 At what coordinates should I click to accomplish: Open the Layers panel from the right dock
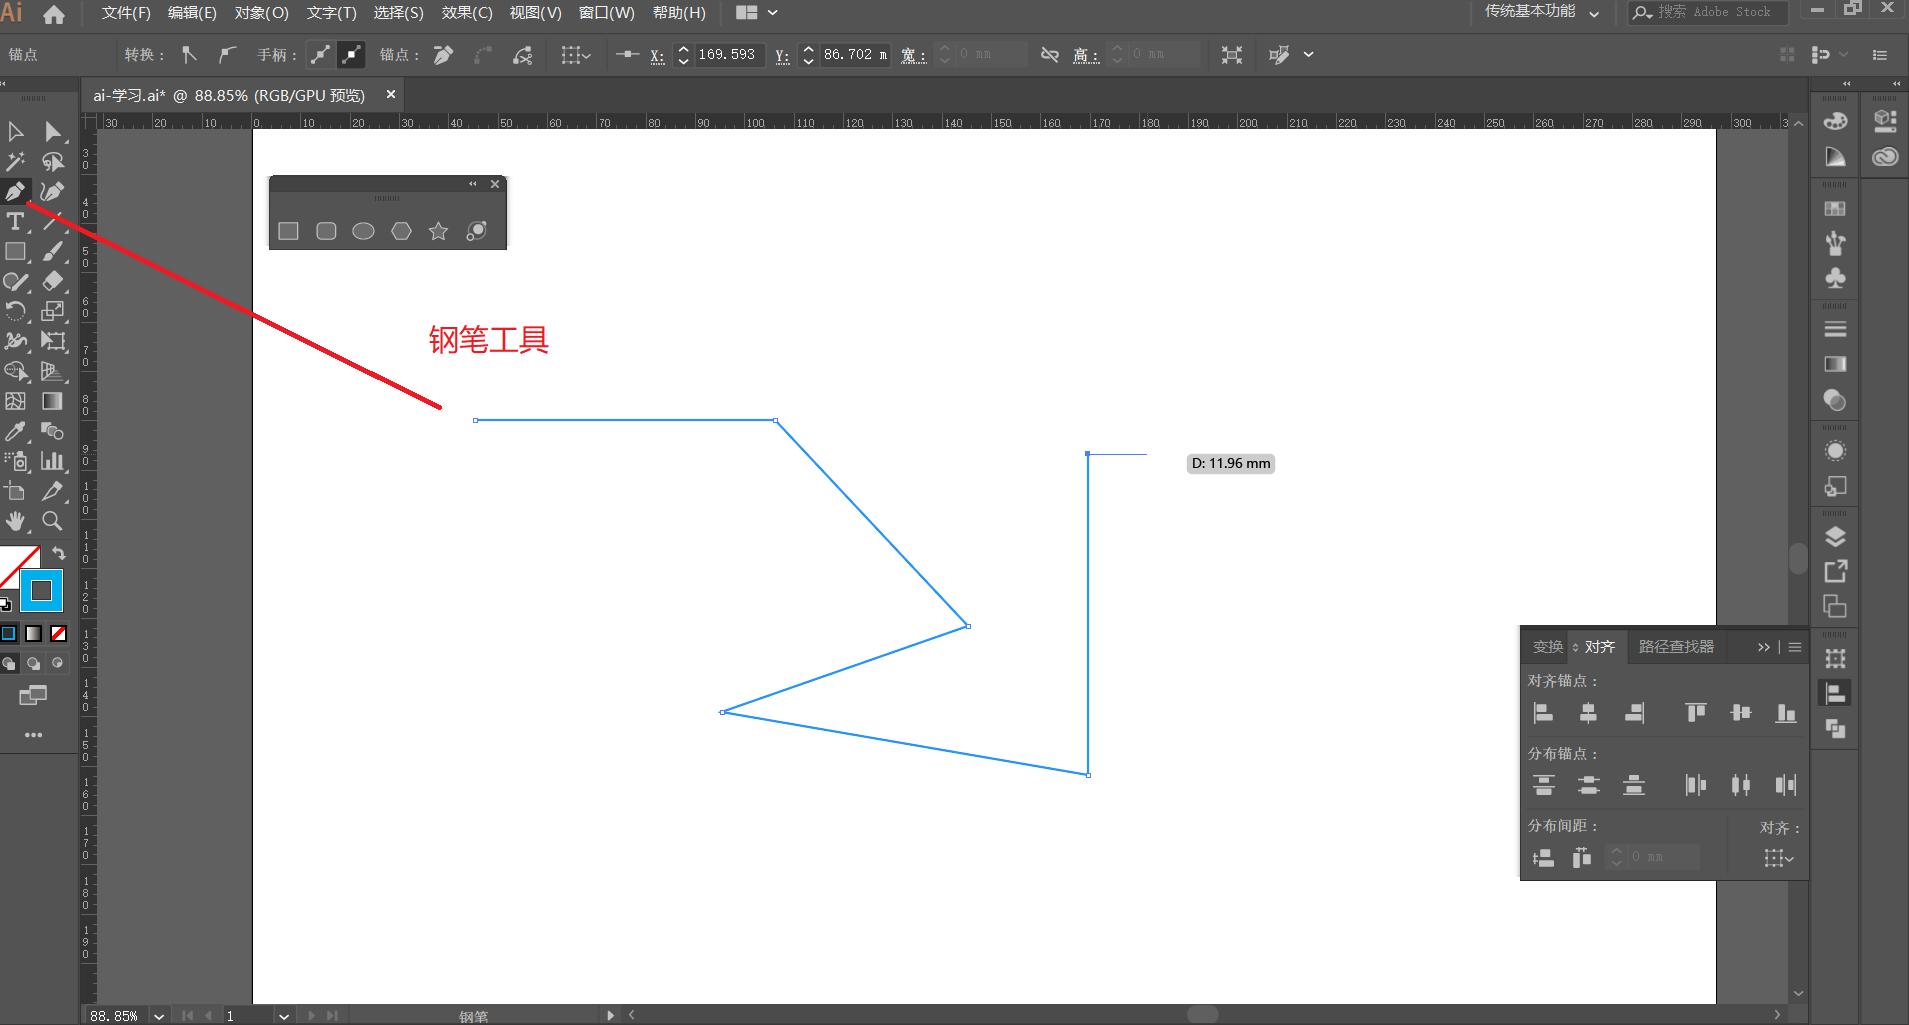point(1836,536)
